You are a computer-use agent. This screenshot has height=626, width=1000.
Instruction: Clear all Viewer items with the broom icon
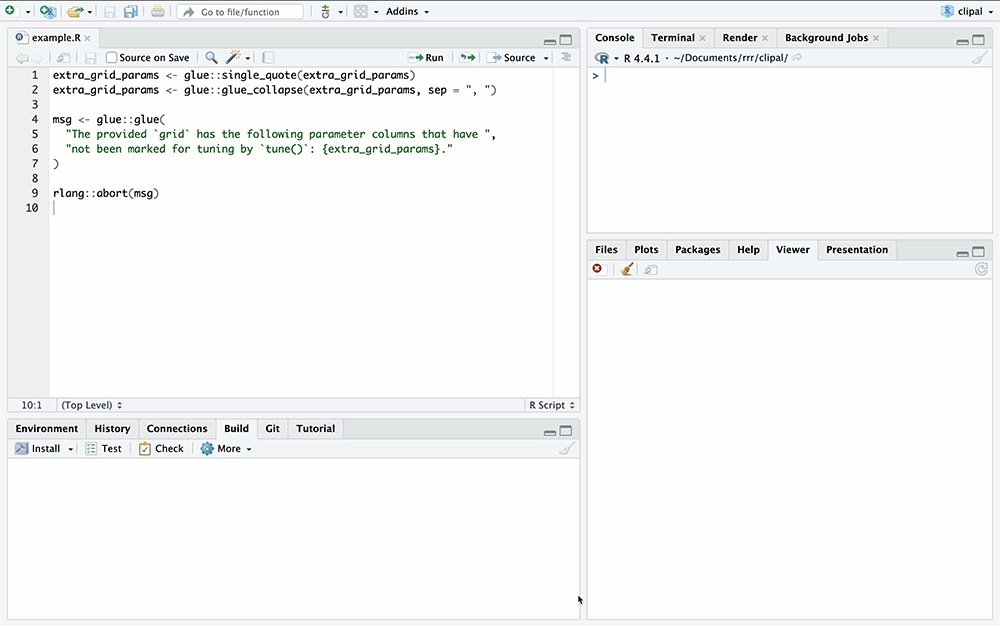point(625,269)
